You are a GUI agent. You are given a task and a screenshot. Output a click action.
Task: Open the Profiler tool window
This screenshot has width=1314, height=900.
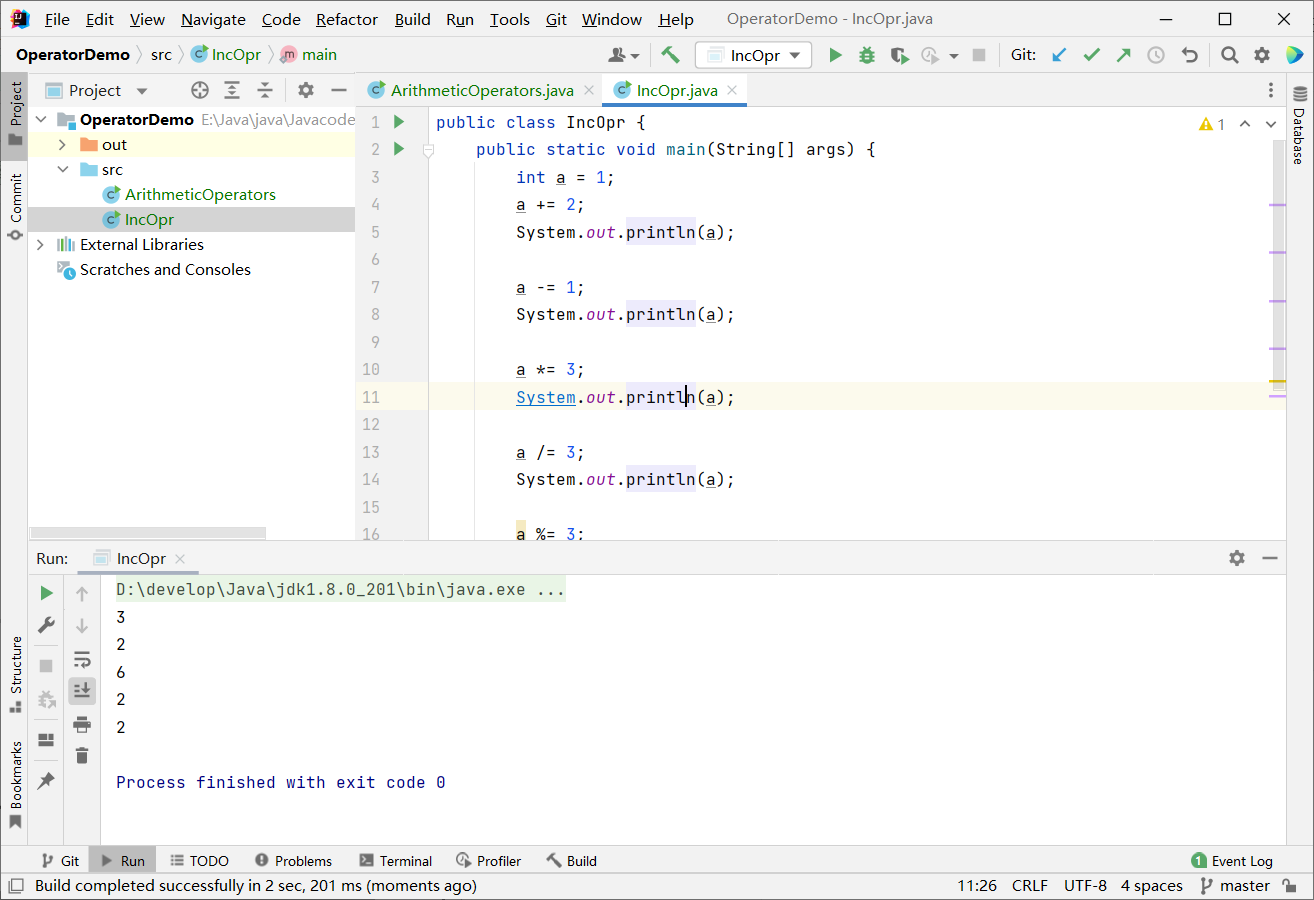pos(488,860)
